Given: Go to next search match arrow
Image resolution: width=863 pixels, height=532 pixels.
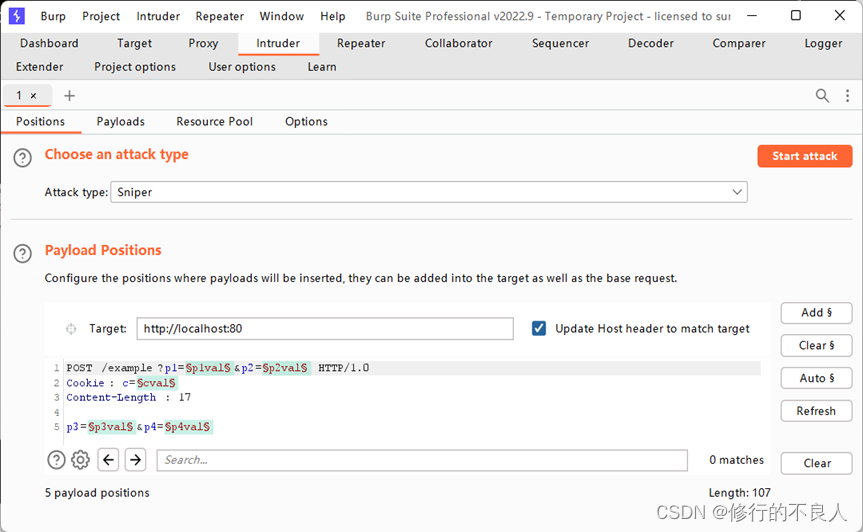Looking at the screenshot, I should (x=135, y=459).
